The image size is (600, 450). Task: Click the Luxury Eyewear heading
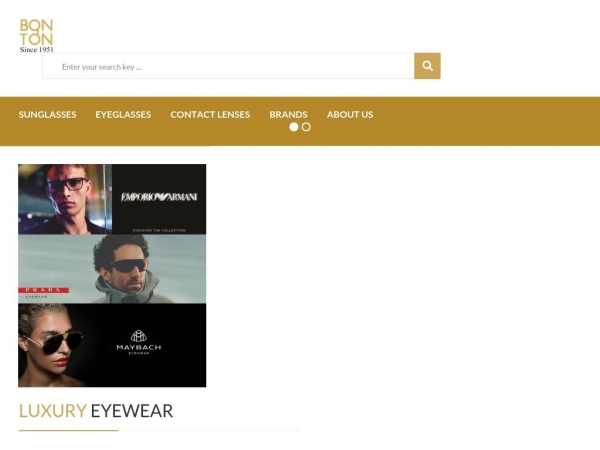point(96,411)
